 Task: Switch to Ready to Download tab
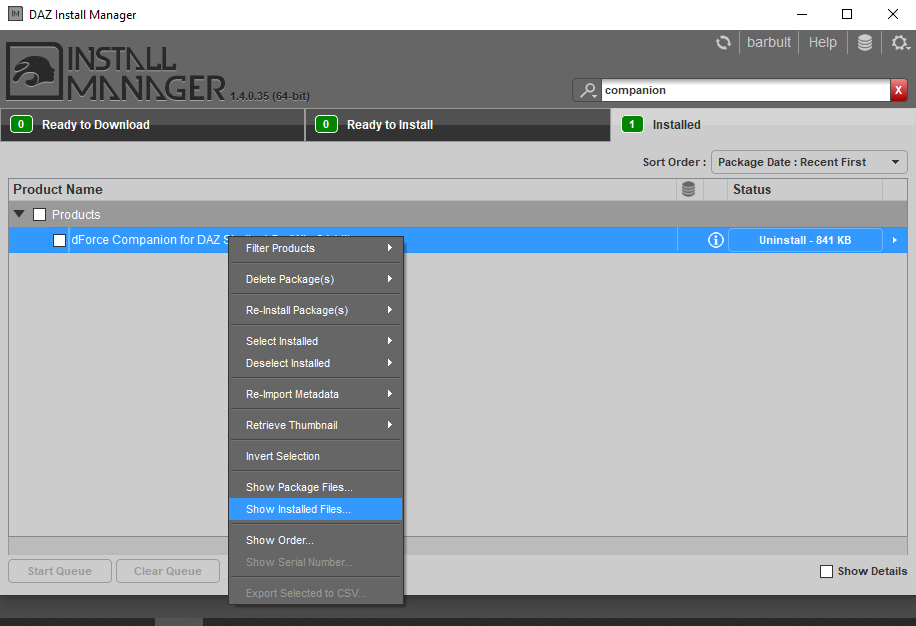coord(152,125)
